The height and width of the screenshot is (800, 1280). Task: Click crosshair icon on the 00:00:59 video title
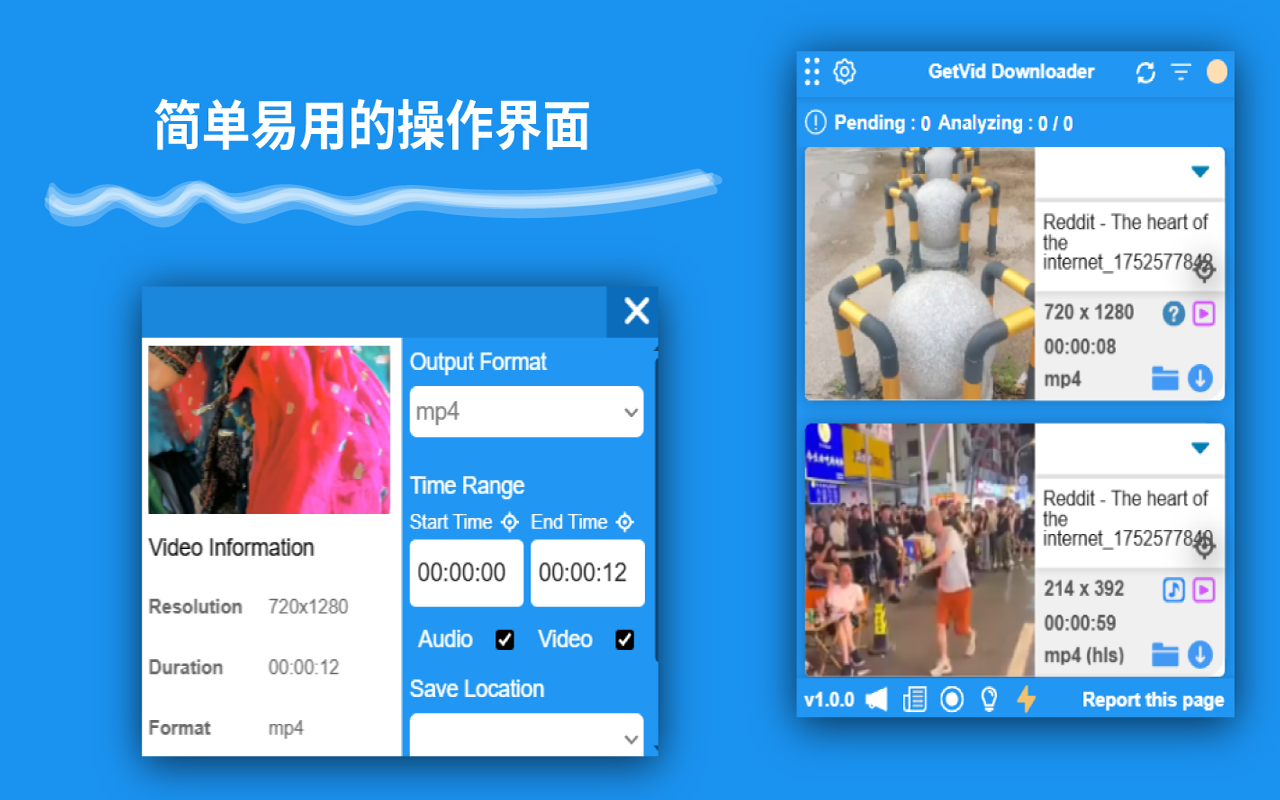coord(1205,547)
